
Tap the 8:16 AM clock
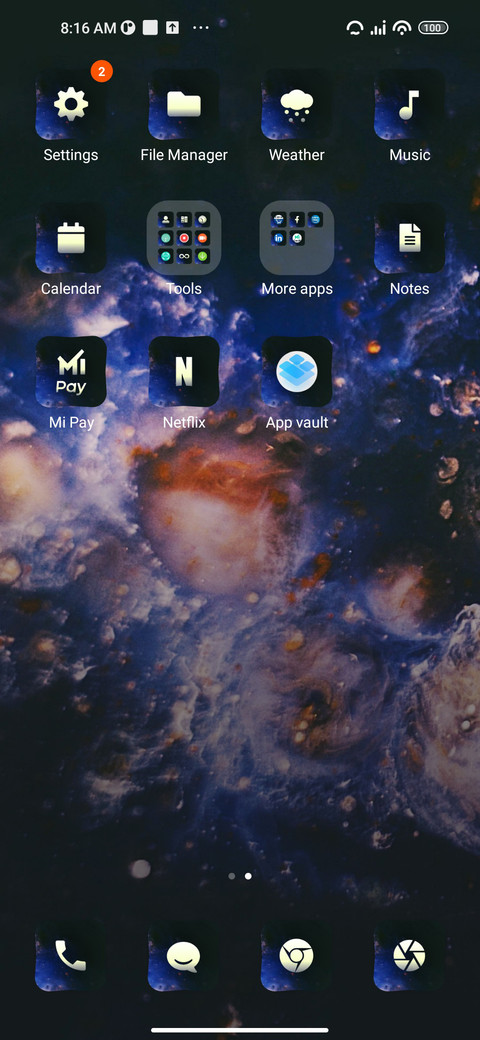tap(88, 28)
